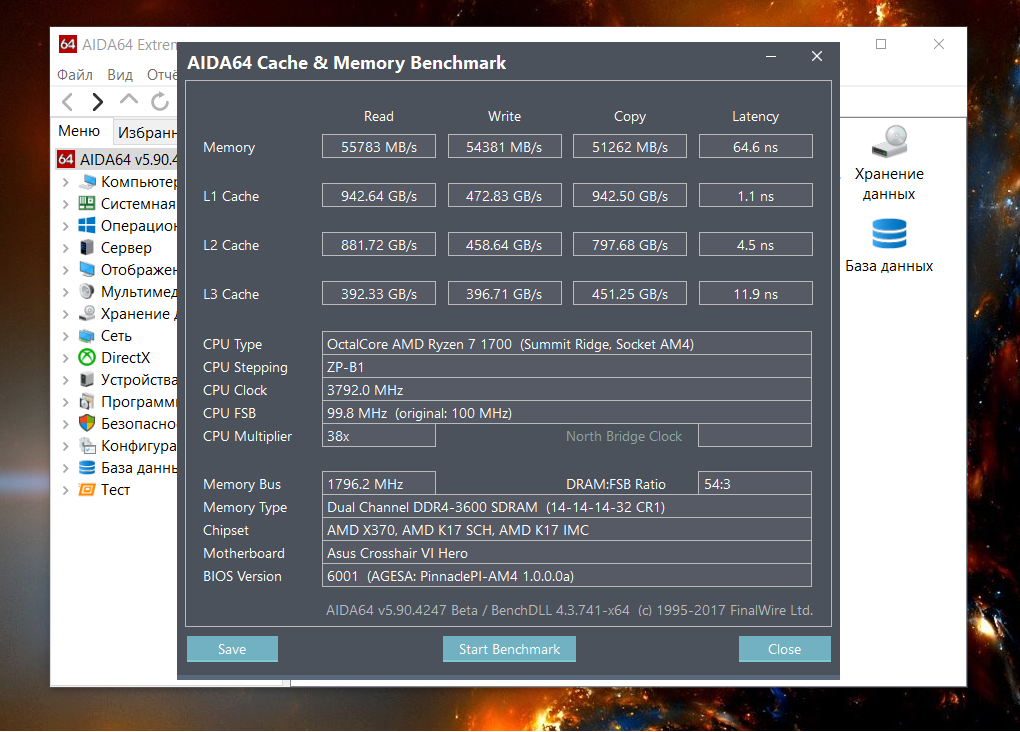Select the DirectX Xbox icon

tap(87, 357)
